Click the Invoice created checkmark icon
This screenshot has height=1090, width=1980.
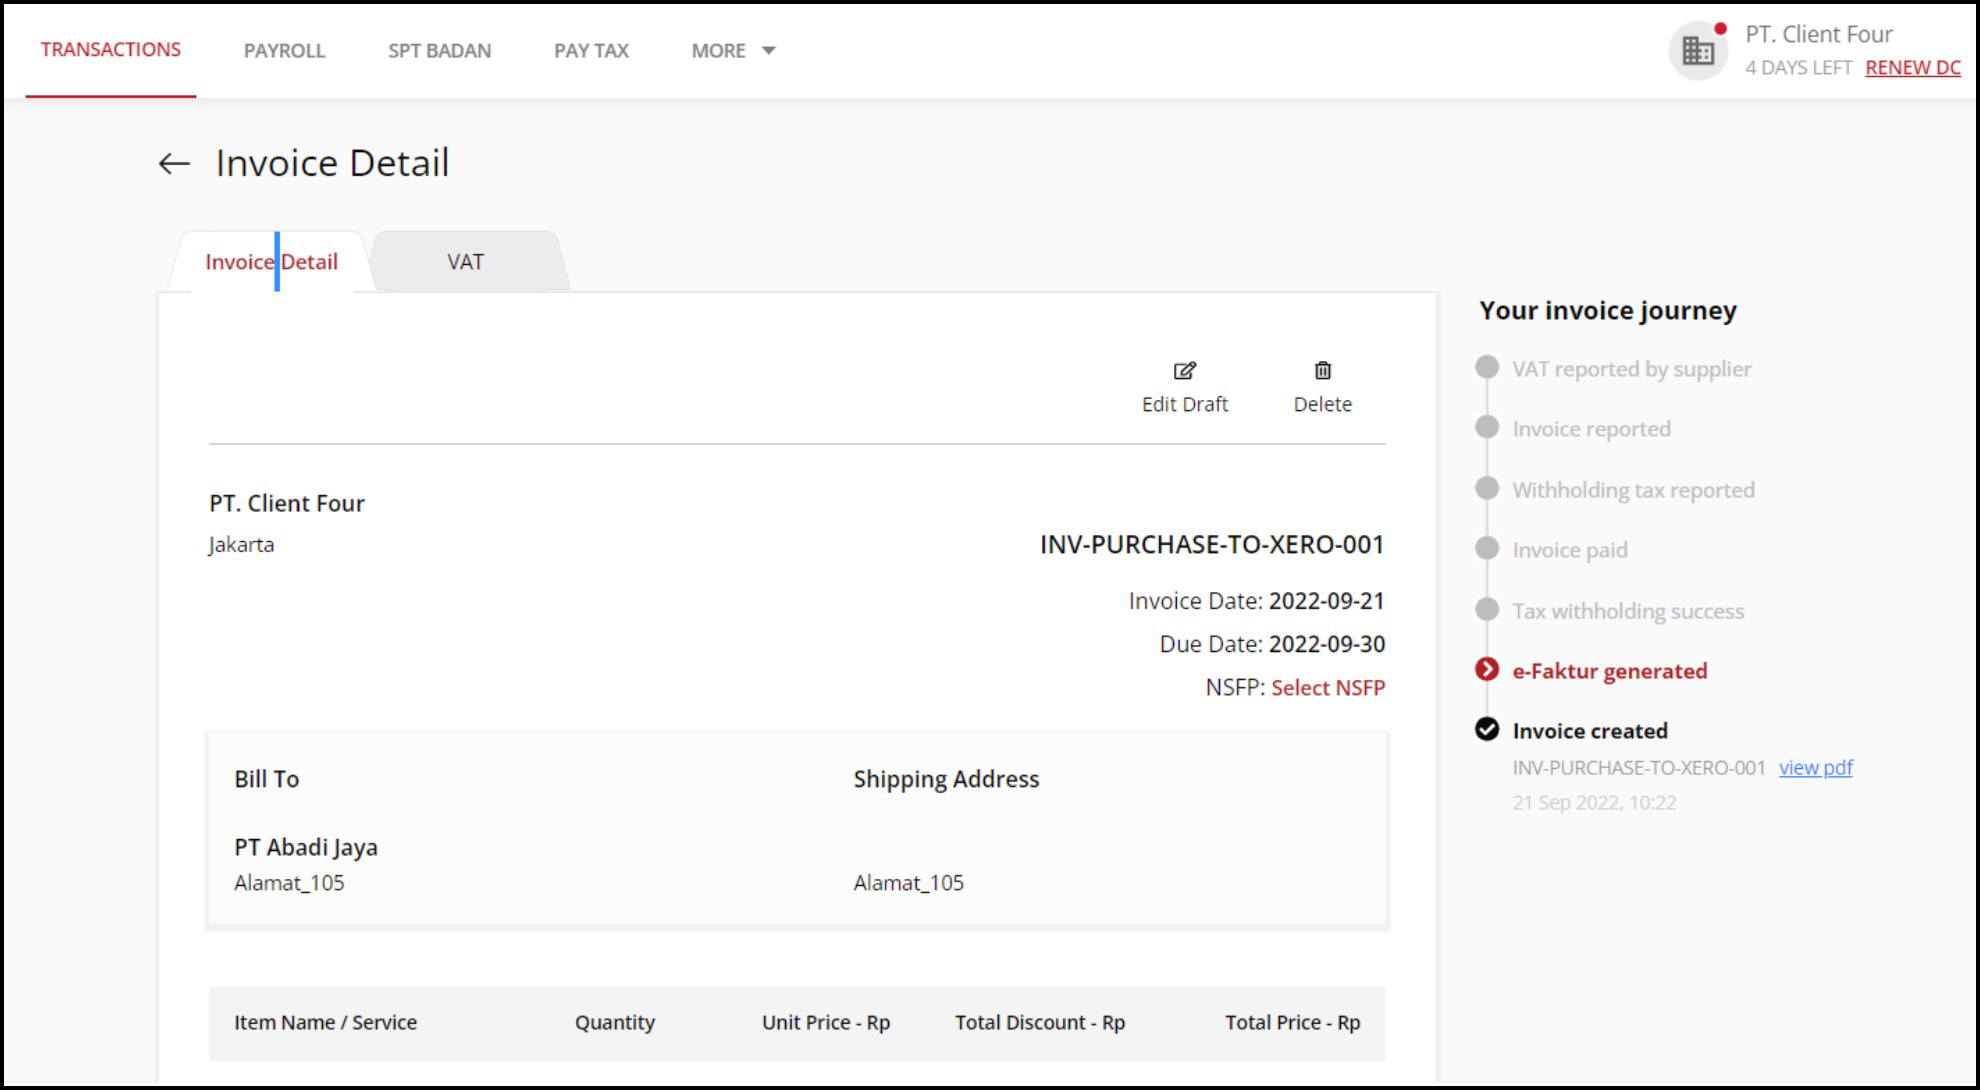(1487, 730)
